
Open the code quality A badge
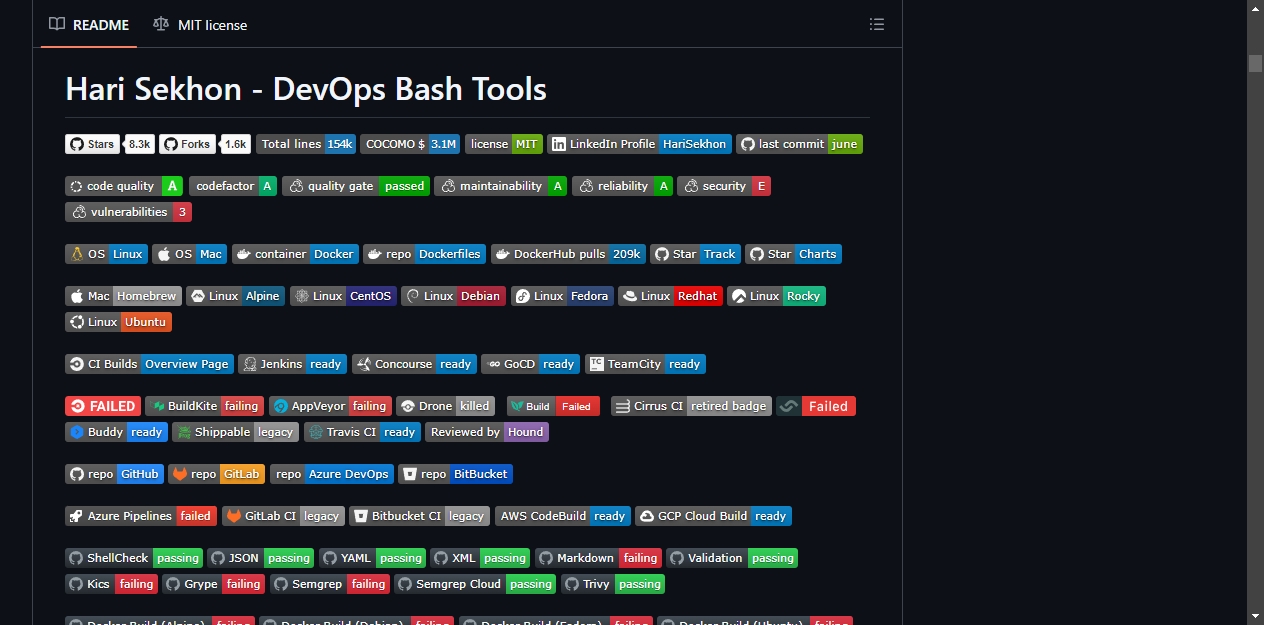point(124,186)
